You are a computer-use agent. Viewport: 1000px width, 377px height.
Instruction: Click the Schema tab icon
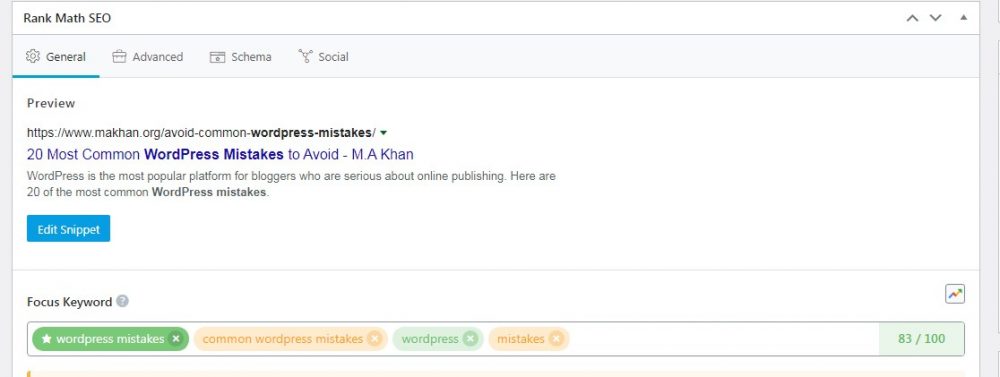[217, 57]
